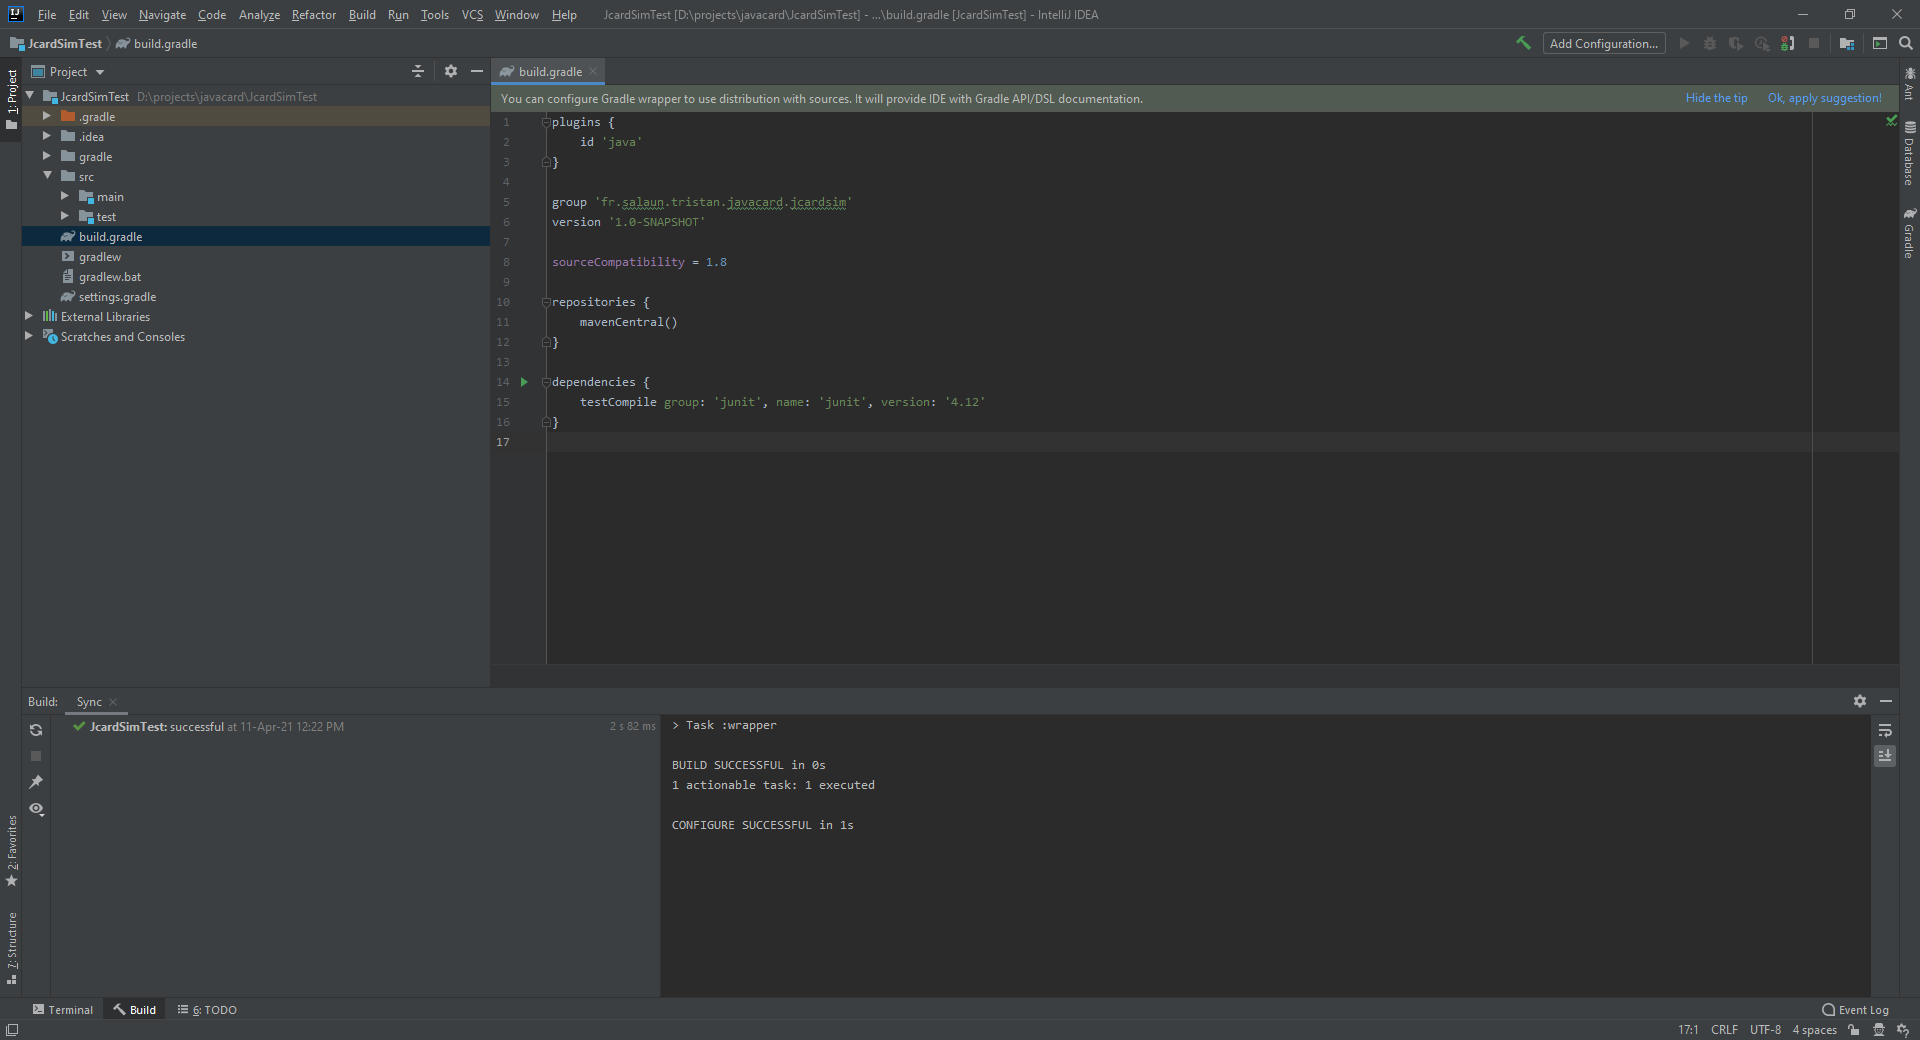1920x1040 pixels.
Task: Click the run gutter arrow beside dependencies
Action: [524, 382]
